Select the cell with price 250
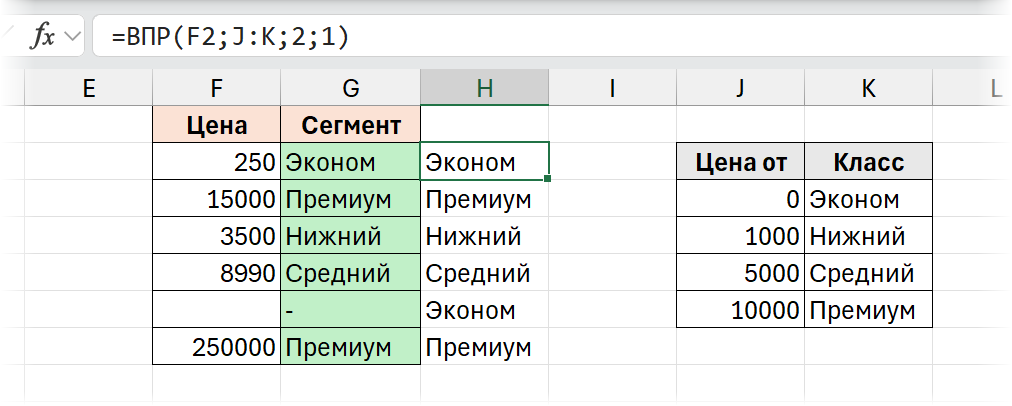This screenshot has height=406, width=1012. point(216,162)
